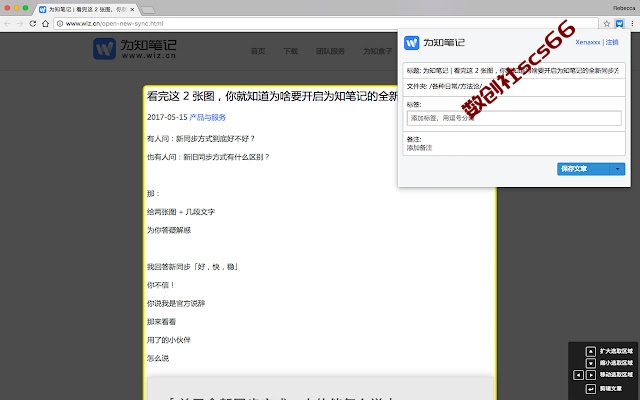Image resolution: width=640 pixels, height=400 pixels.
Task: Open the WizNote clipper extension icon in toolbar
Action: (x=620, y=24)
